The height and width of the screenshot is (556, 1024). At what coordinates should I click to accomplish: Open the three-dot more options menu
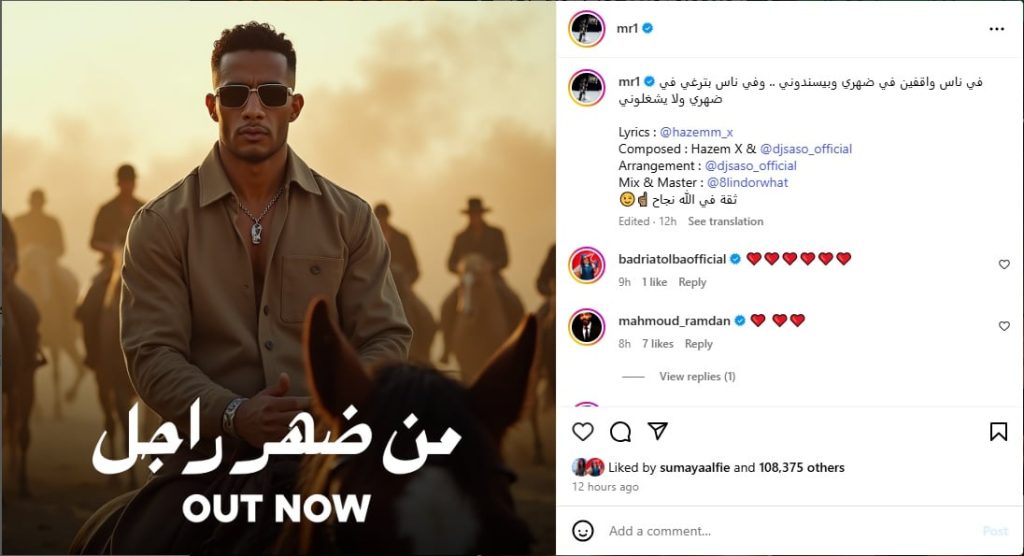tap(997, 29)
